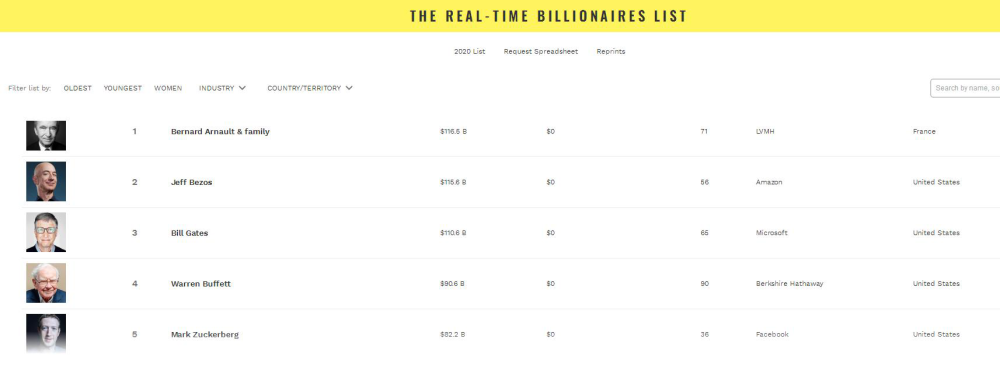Filter the list by Oldest
The height and width of the screenshot is (381, 1000).
(78, 88)
